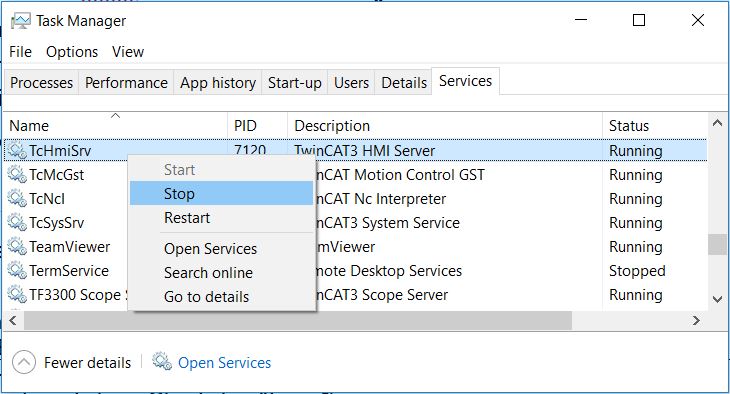
Task: Click the gear icon beside TcMcGst
Action: (x=17, y=174)
